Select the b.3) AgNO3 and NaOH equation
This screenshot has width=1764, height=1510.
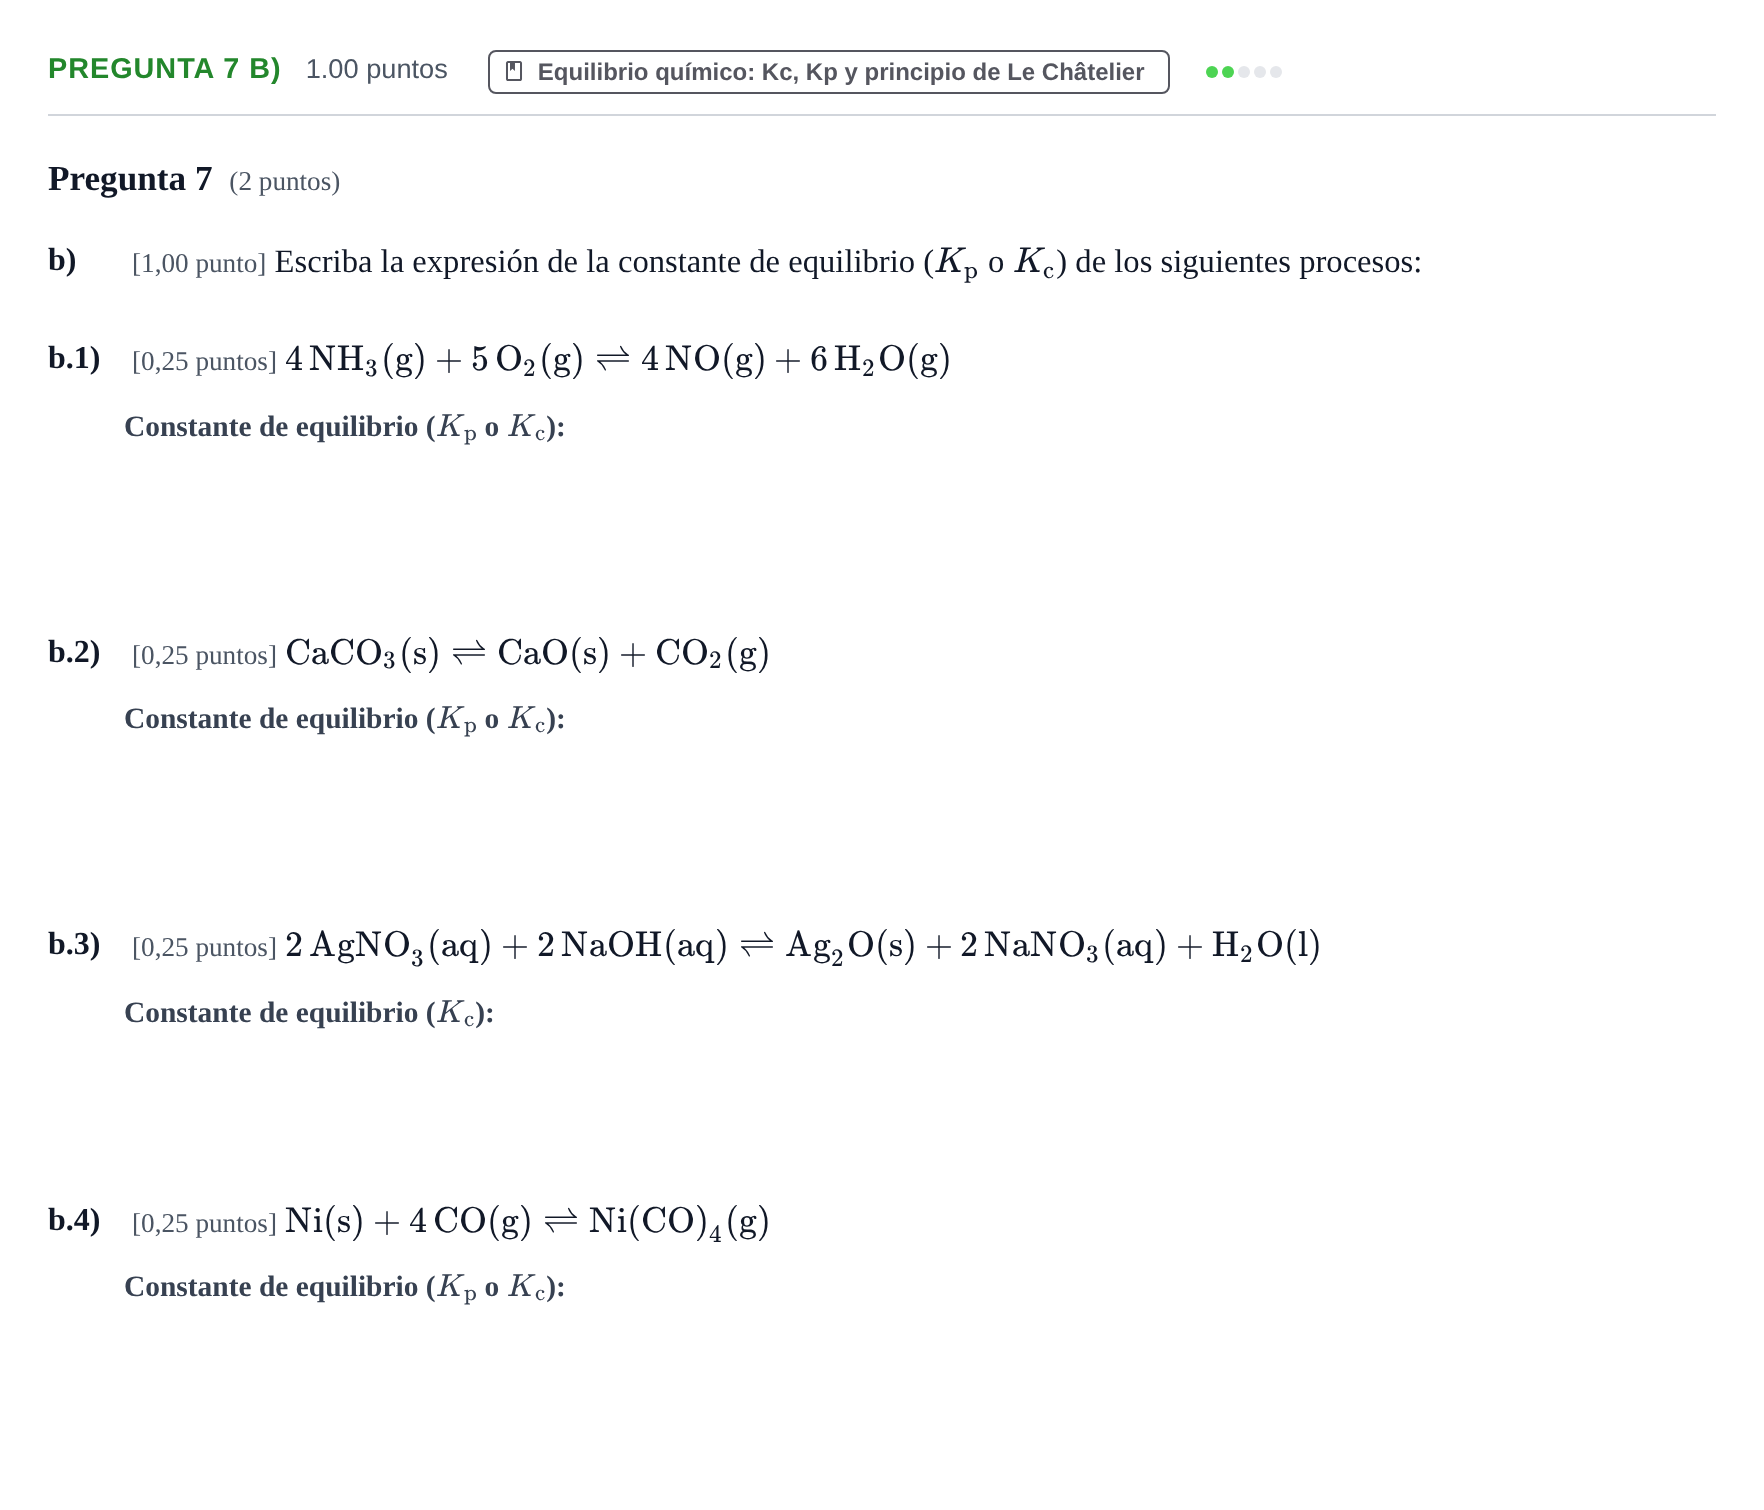point(802,946)
